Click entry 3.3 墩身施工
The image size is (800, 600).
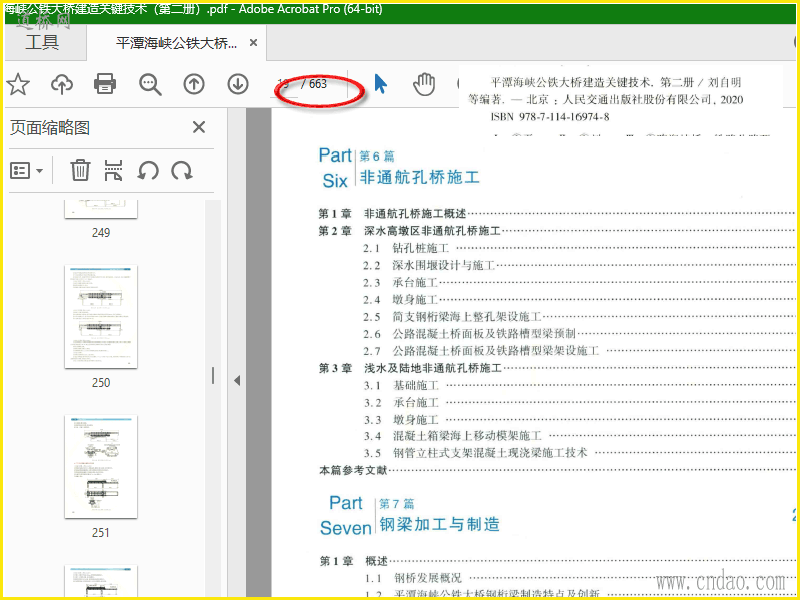pos(401,420)
